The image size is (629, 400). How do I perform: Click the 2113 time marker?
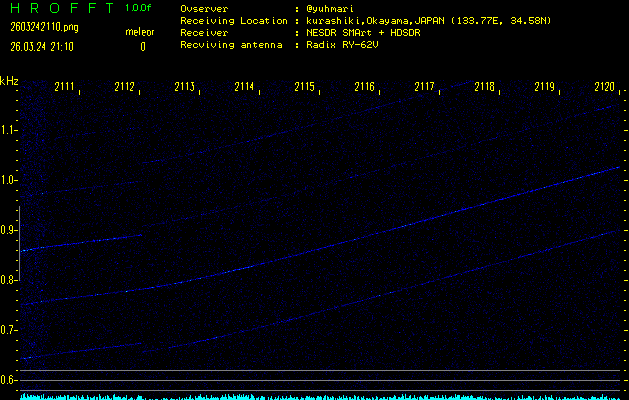(185, 87)
